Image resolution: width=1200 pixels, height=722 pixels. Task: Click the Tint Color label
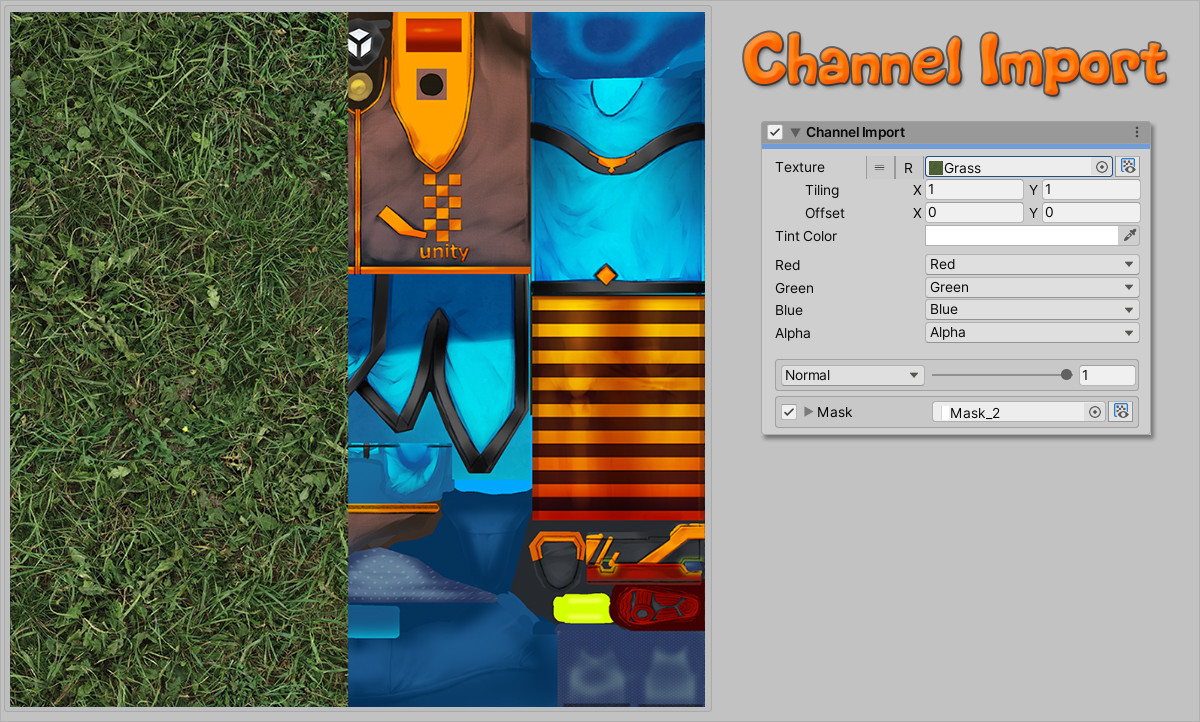point(806,236)
